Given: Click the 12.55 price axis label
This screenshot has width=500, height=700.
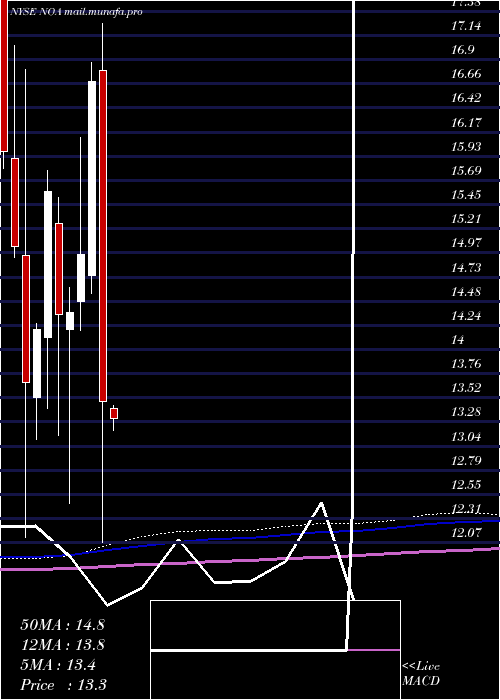Looking at the screenshot, I should 466,484.
